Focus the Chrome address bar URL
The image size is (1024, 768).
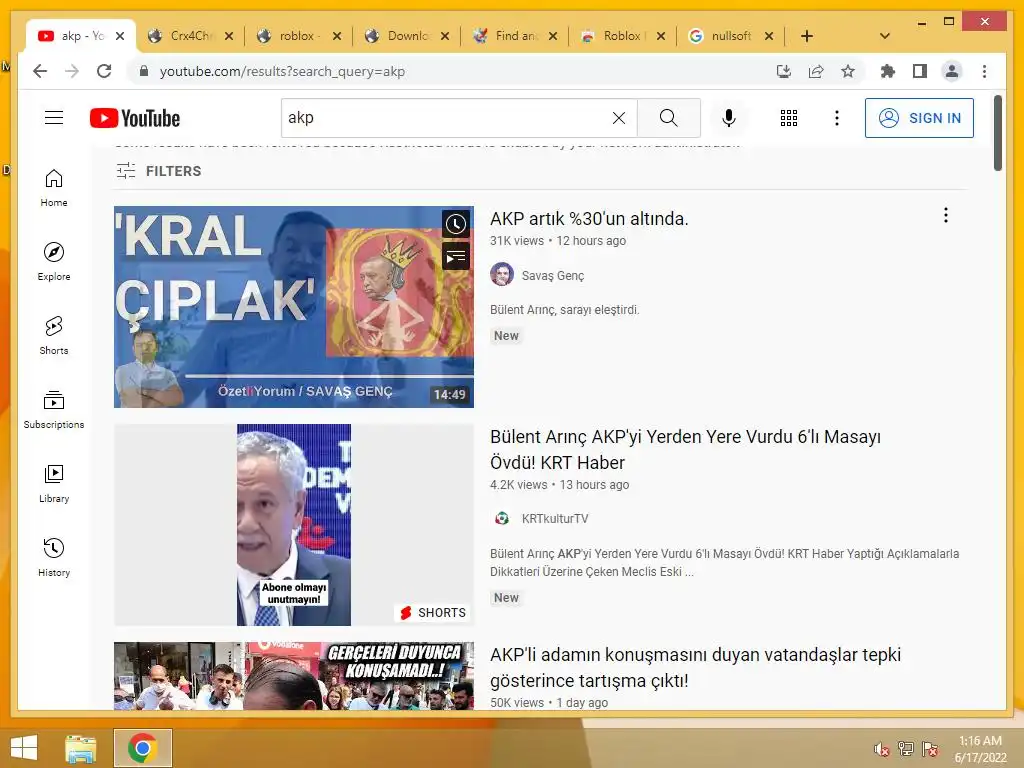[282, 71]
